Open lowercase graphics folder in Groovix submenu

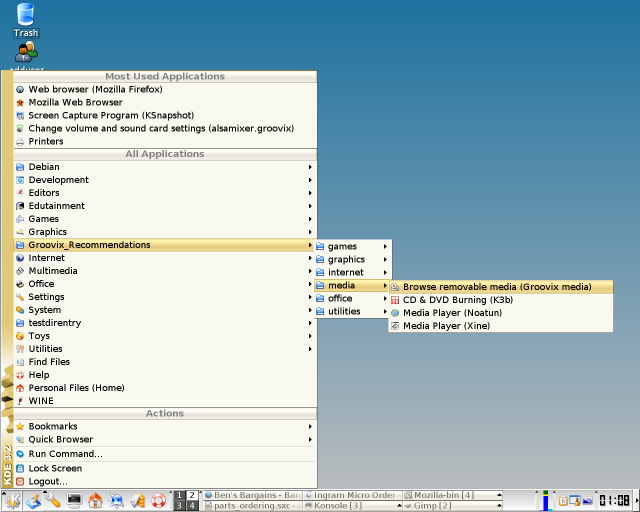[x=352, y=259]
